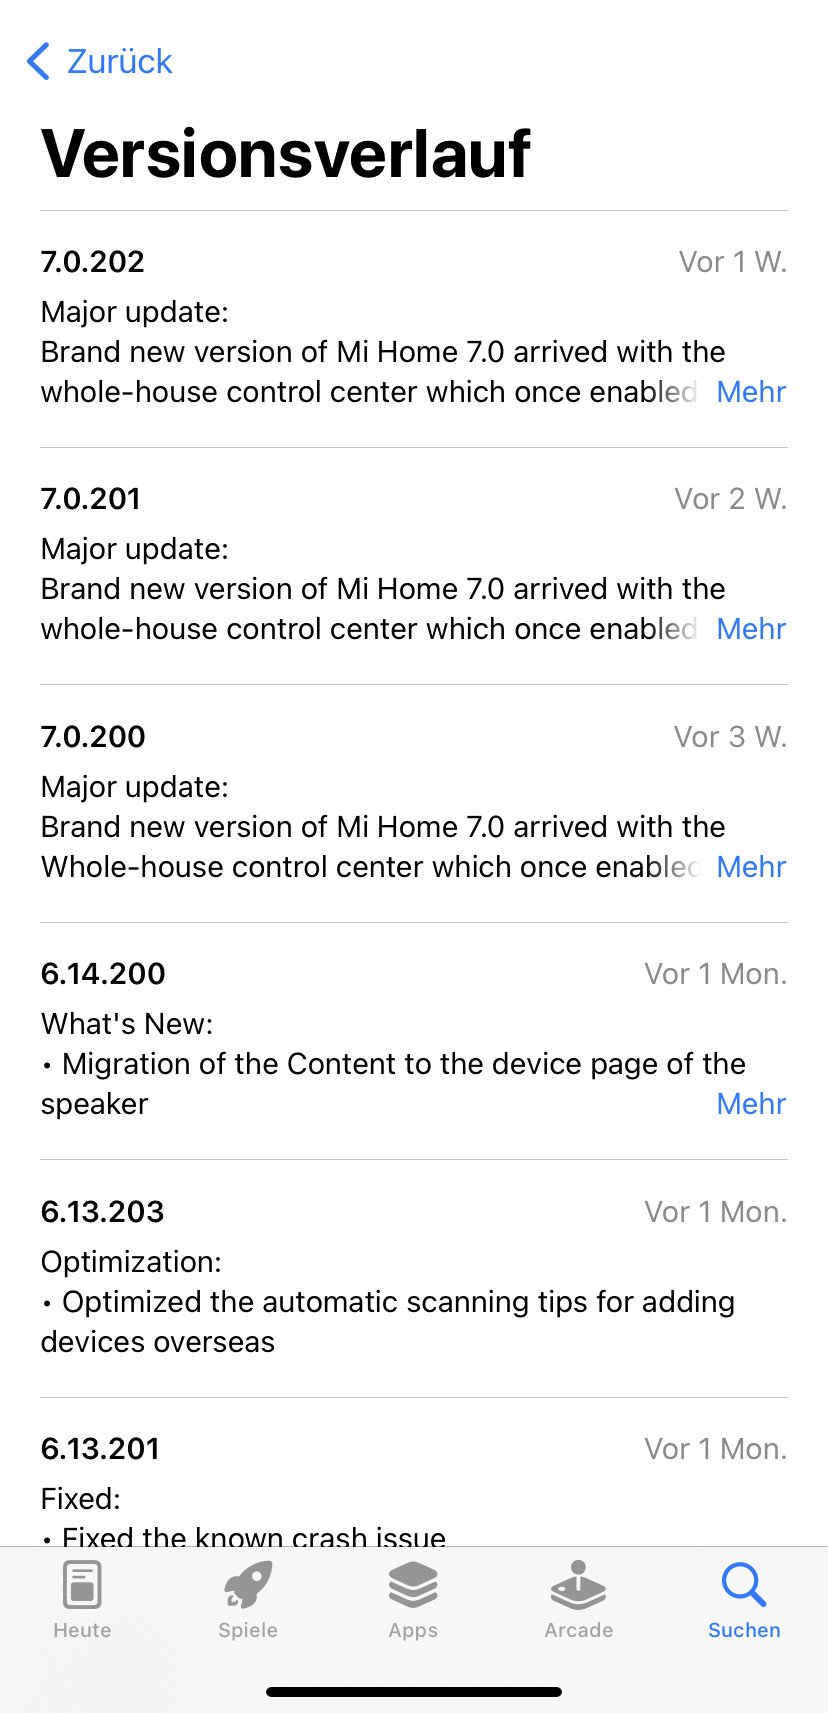Go back via the Zurück link
Viewport: 828px width, 1713px height.
coord(119,61)
